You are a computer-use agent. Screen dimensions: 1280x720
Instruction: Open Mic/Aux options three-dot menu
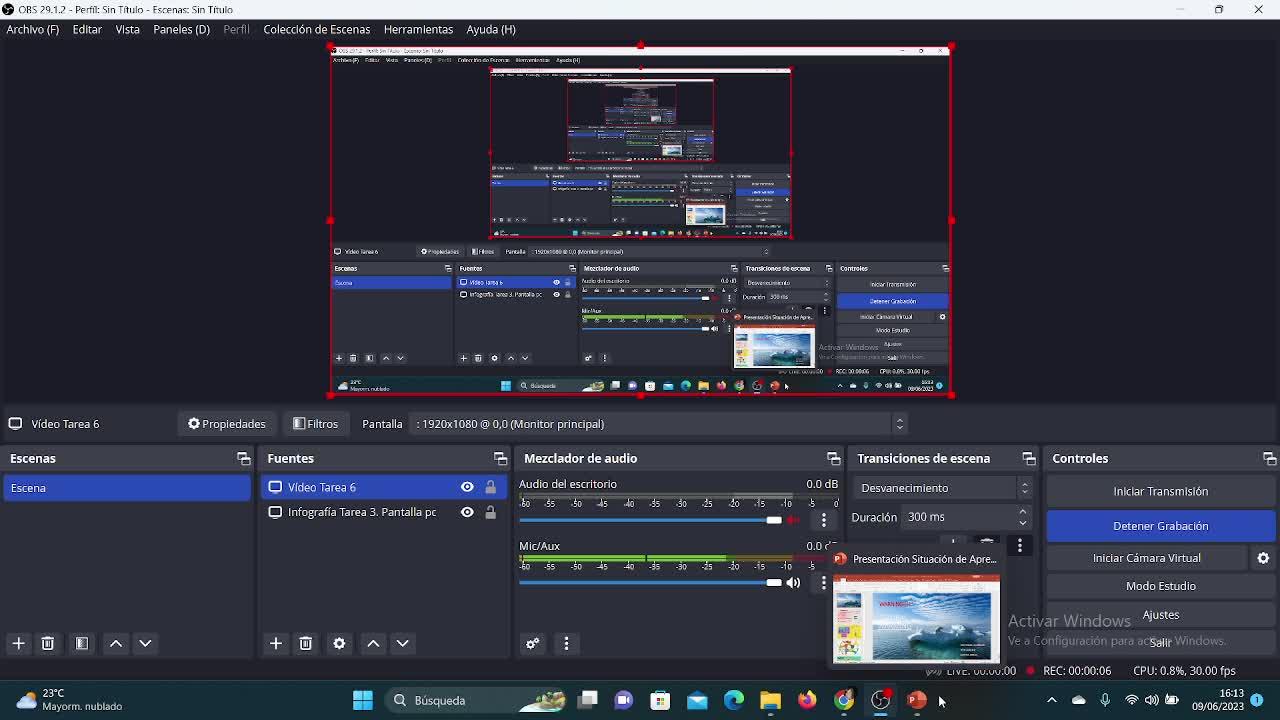point(824,582)
